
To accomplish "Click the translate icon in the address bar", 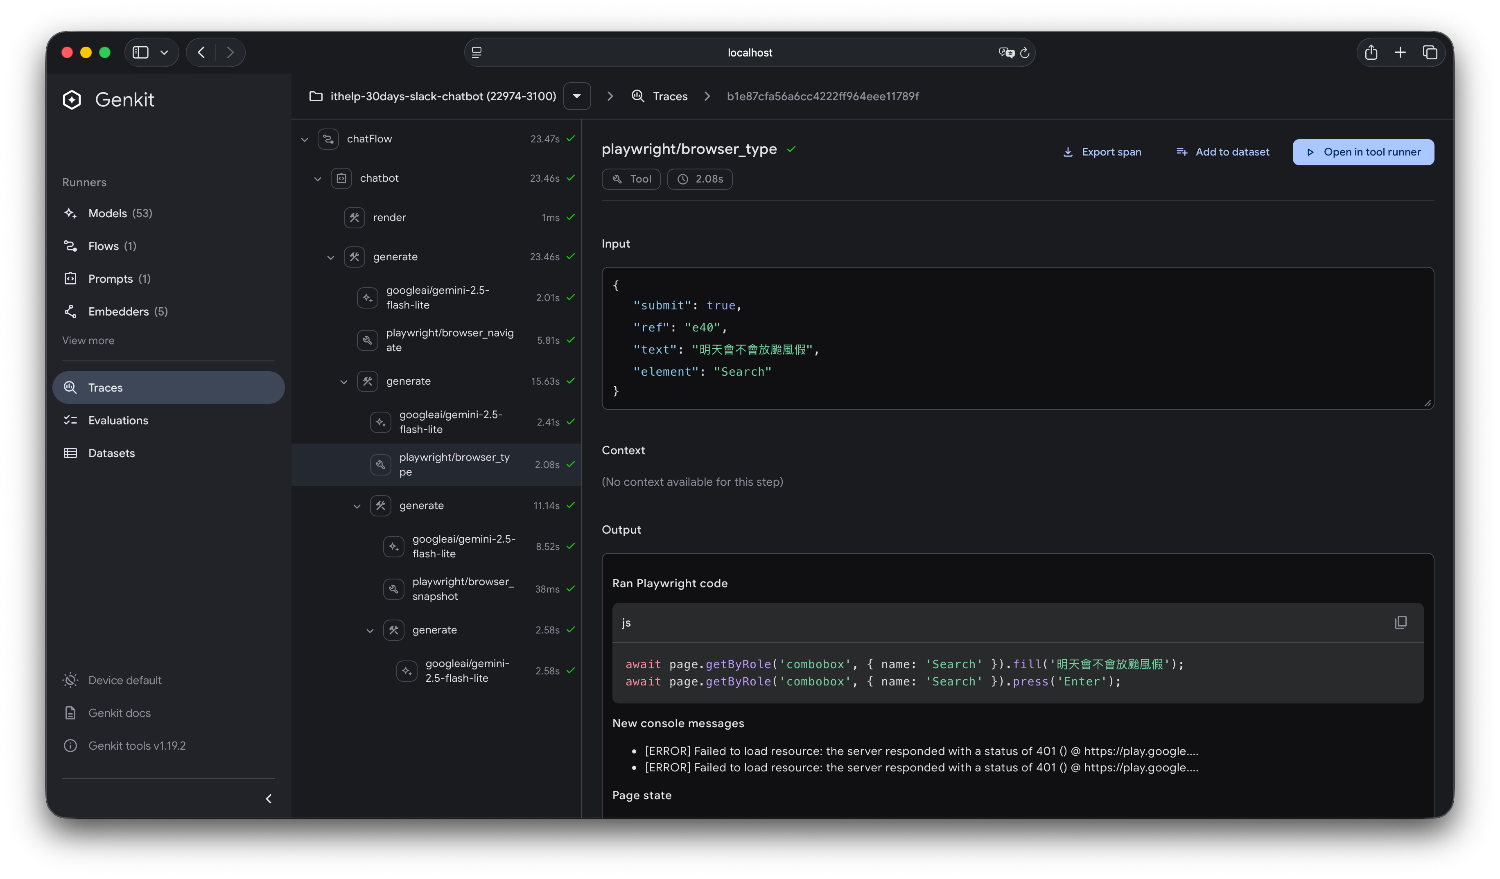I will (1006, 53).
